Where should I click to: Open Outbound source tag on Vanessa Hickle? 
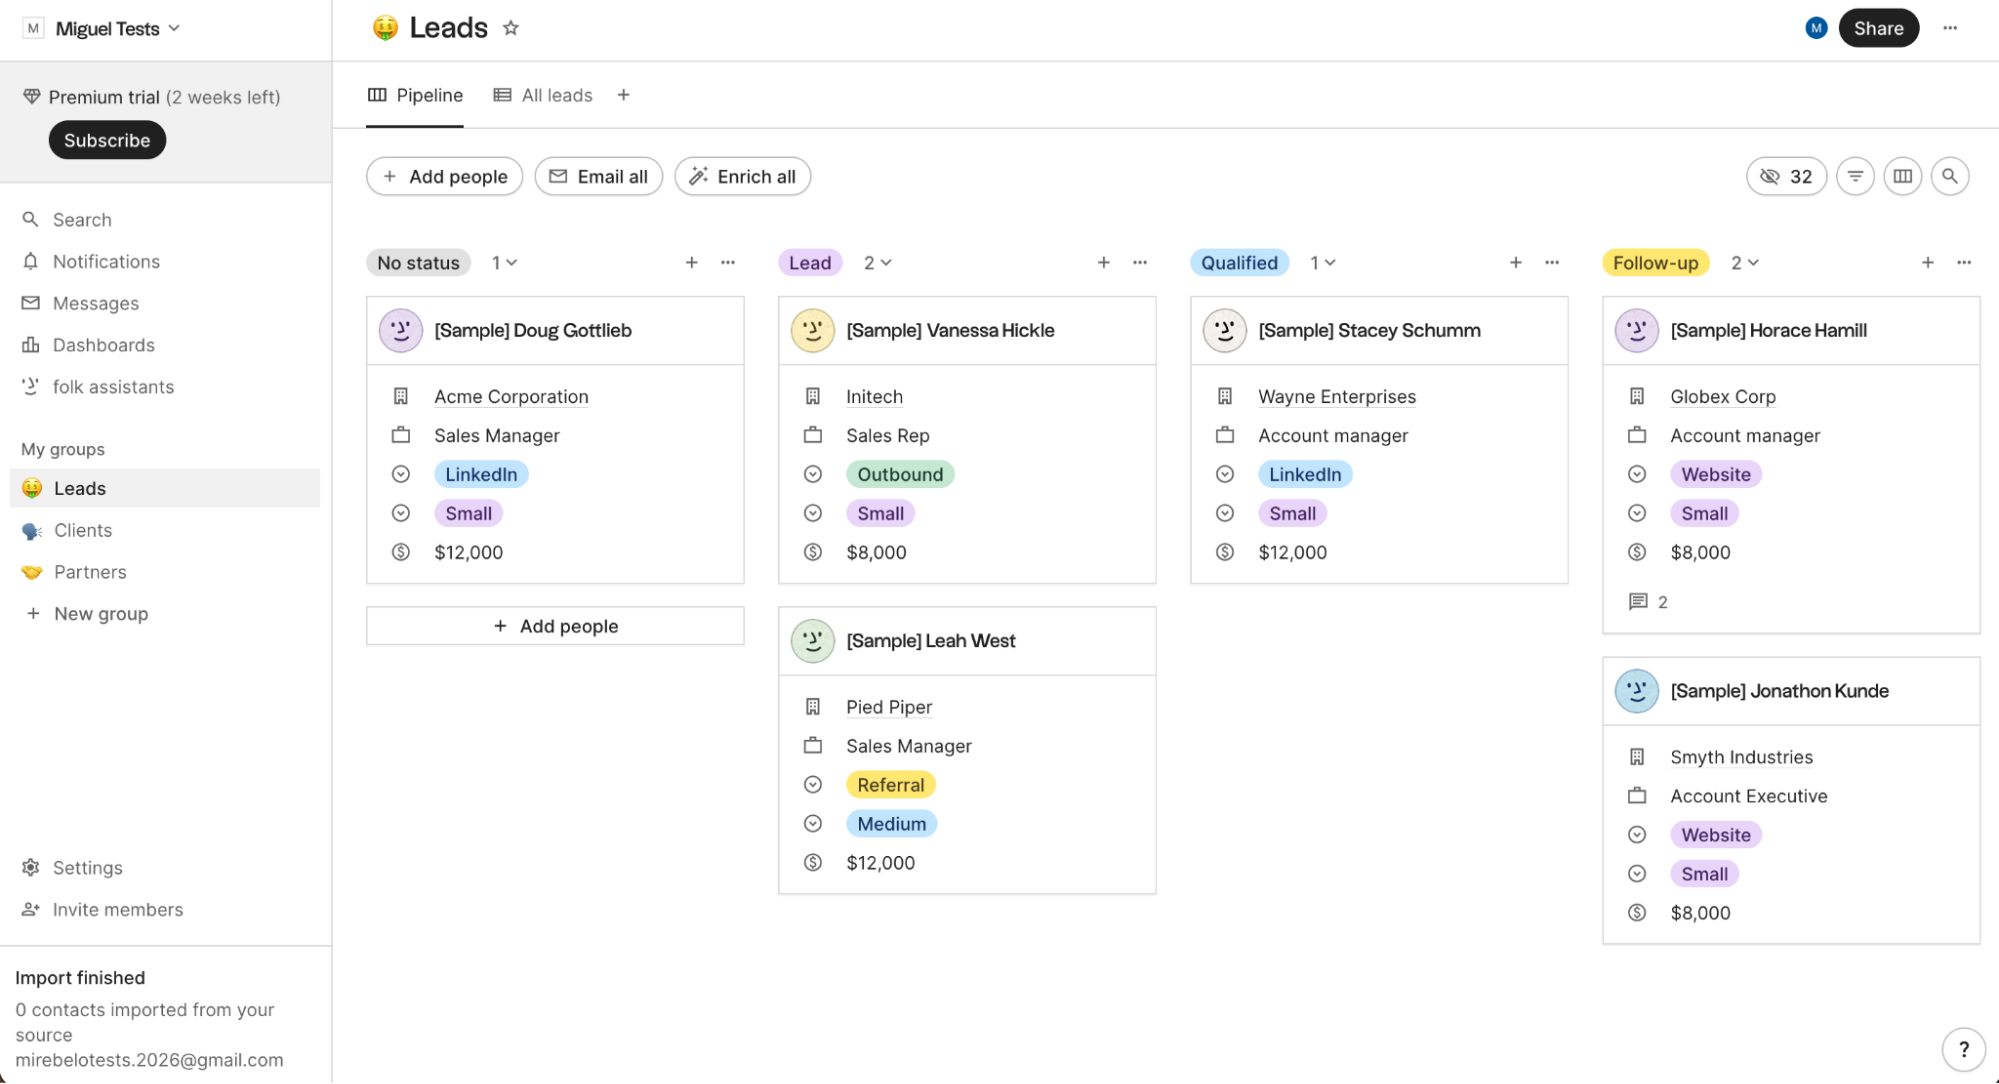point(900,475)
